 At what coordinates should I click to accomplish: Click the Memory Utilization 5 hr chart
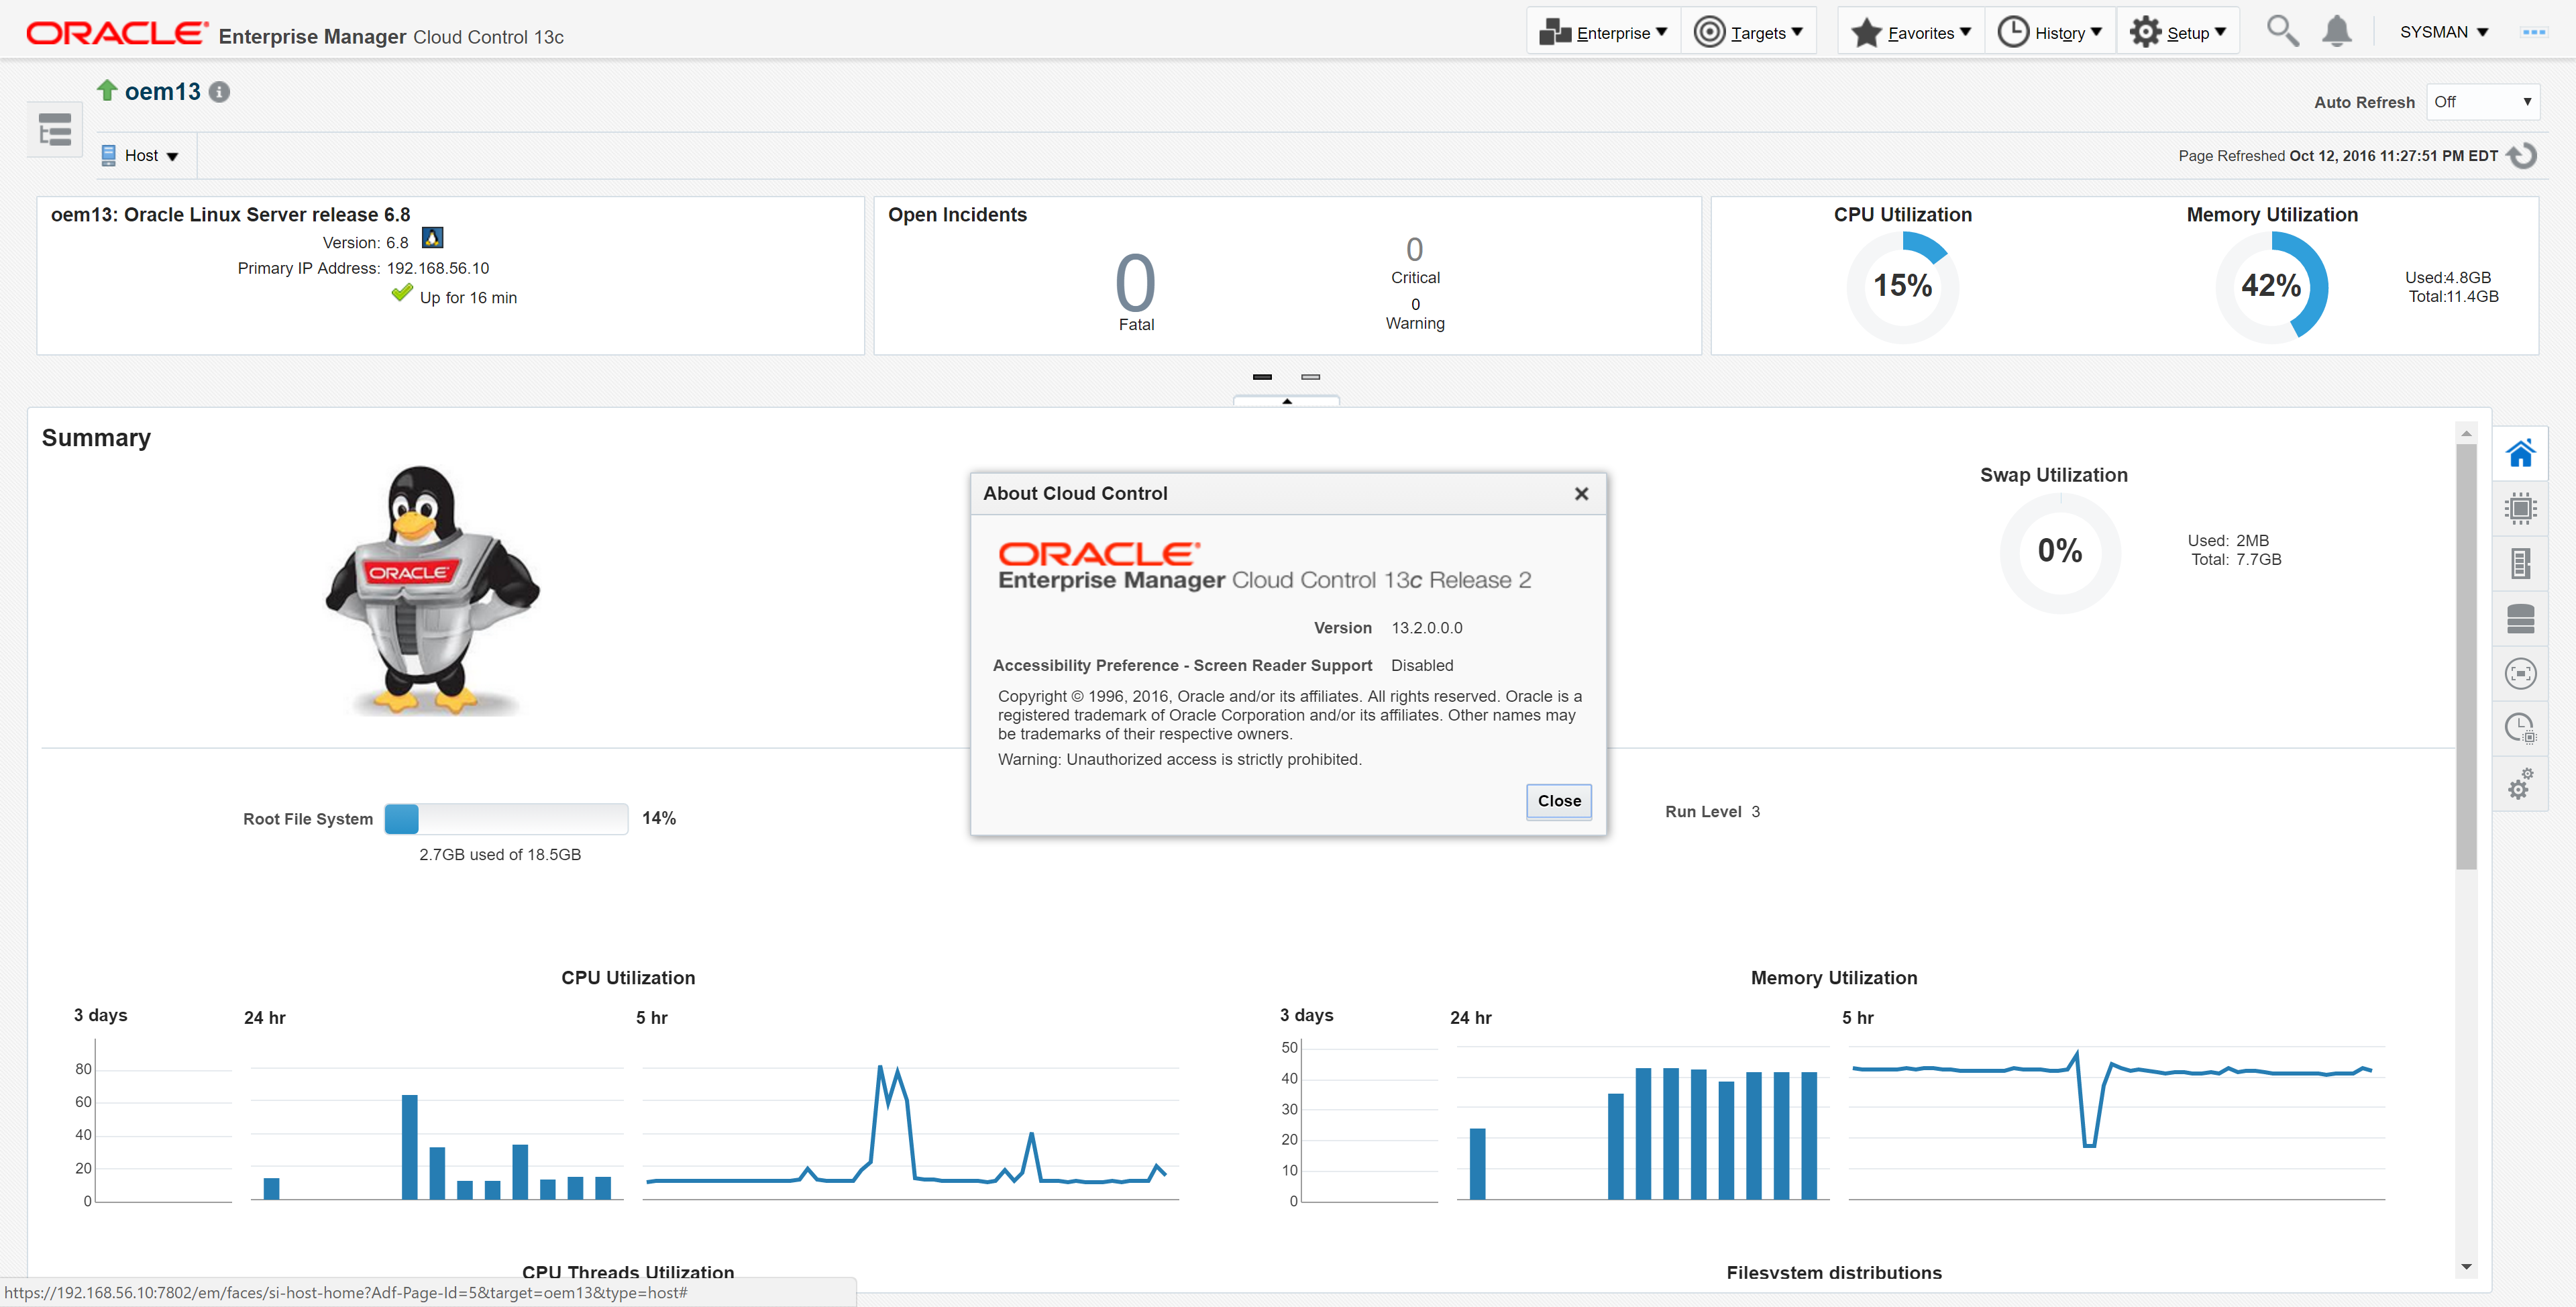[2116, 1122]
